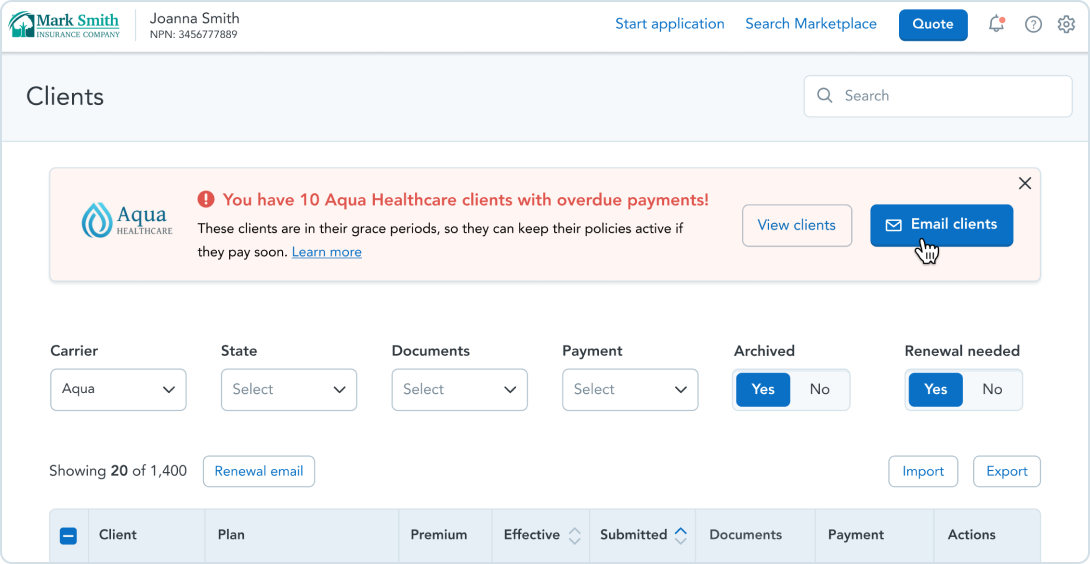This screenshot has width=1090, height=564.
Task: Click the Aqua Healthcare logo
Action: click(x=127, y=218)
